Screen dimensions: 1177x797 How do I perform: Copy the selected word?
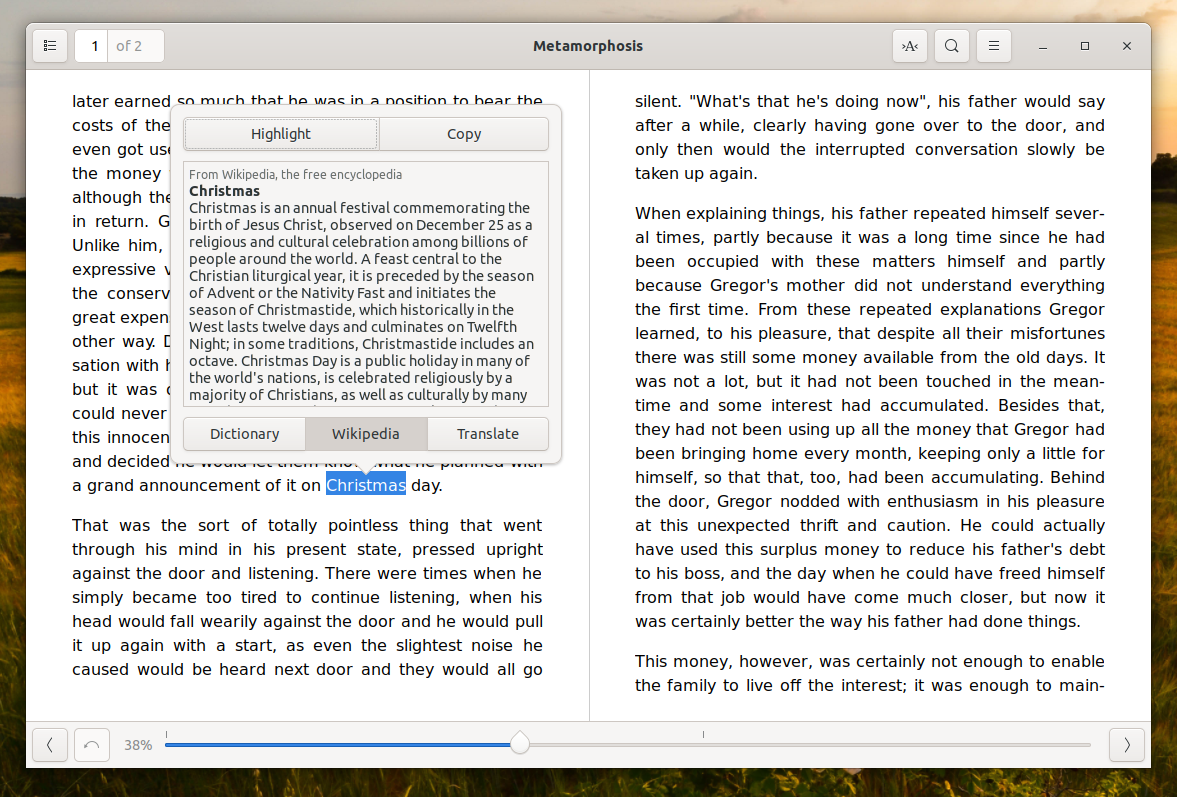click(x=463, y=133)
